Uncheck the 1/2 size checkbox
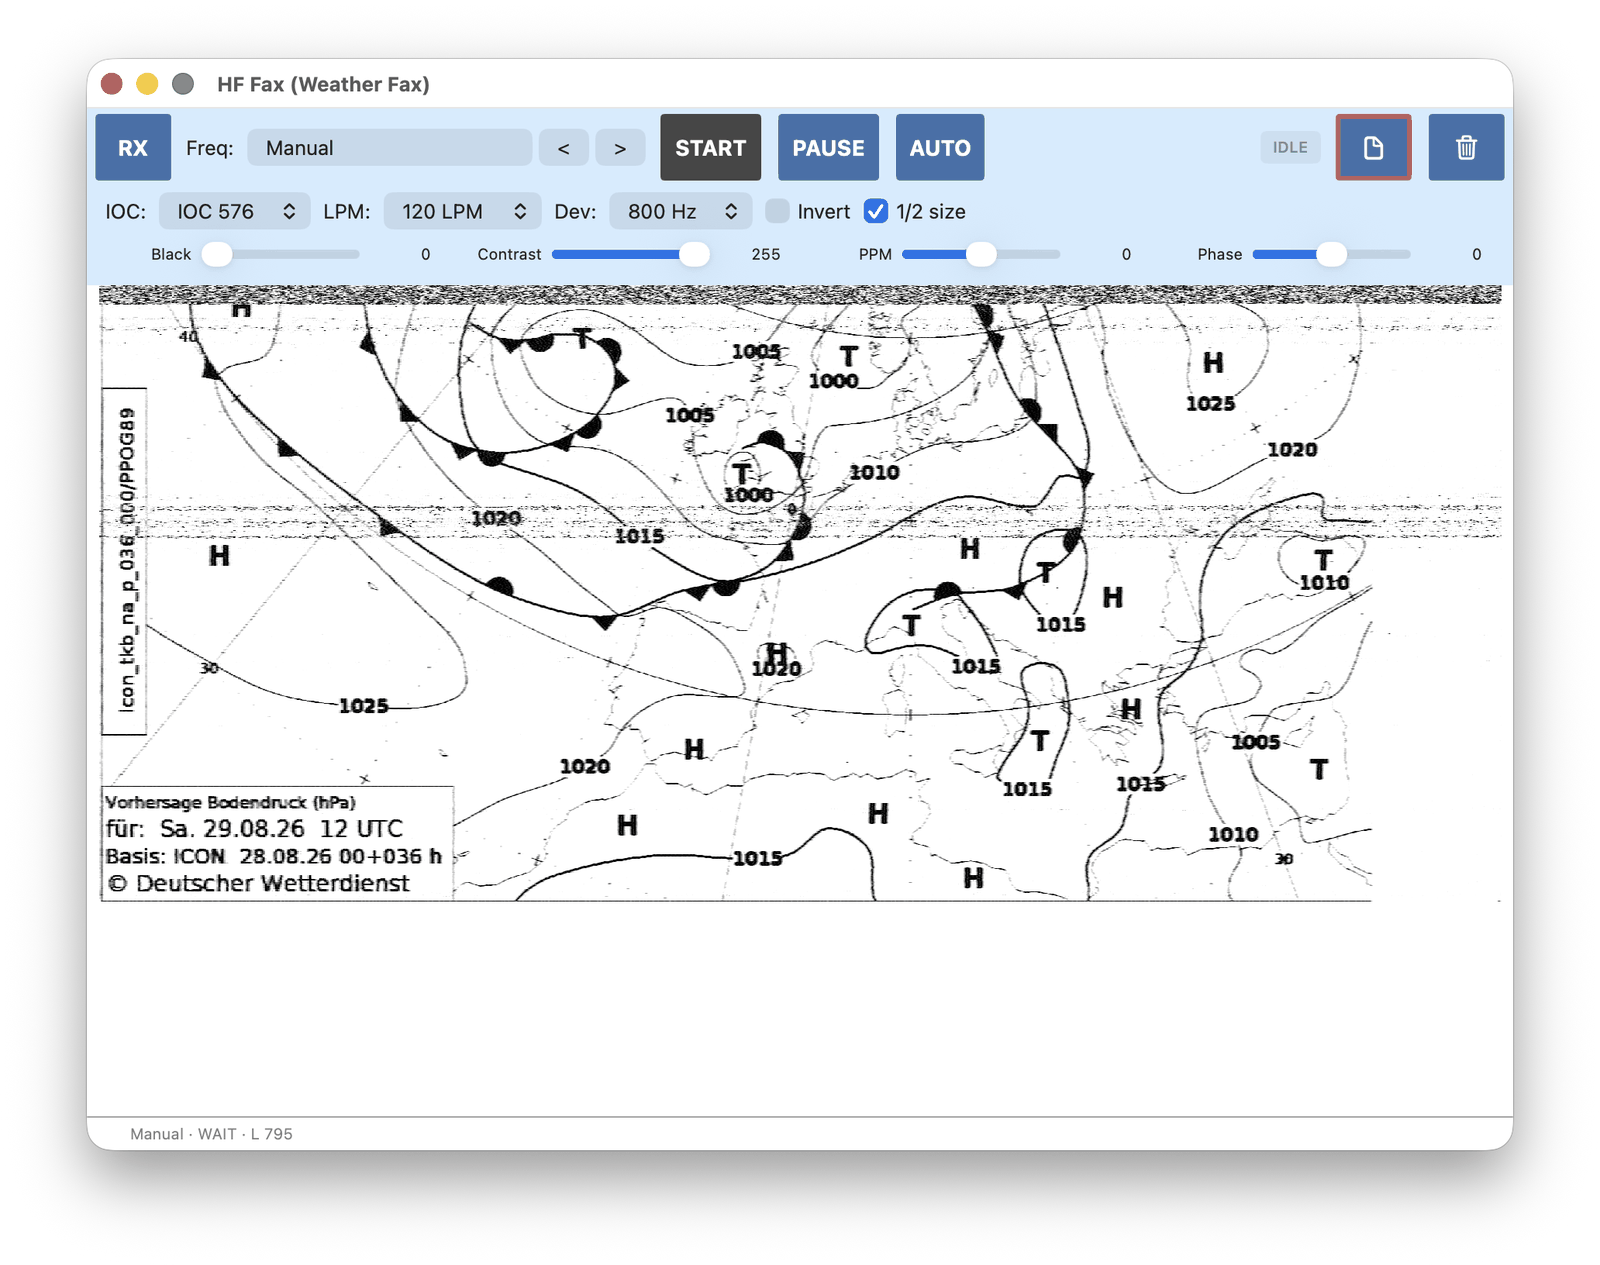Viewport: 1600px width, 1265px height. pos(875,211)
